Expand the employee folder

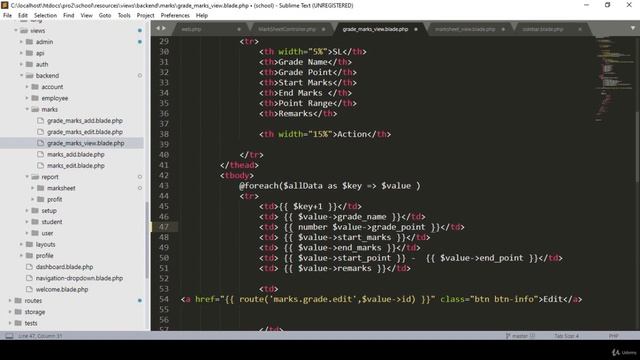tap(27, 98)
